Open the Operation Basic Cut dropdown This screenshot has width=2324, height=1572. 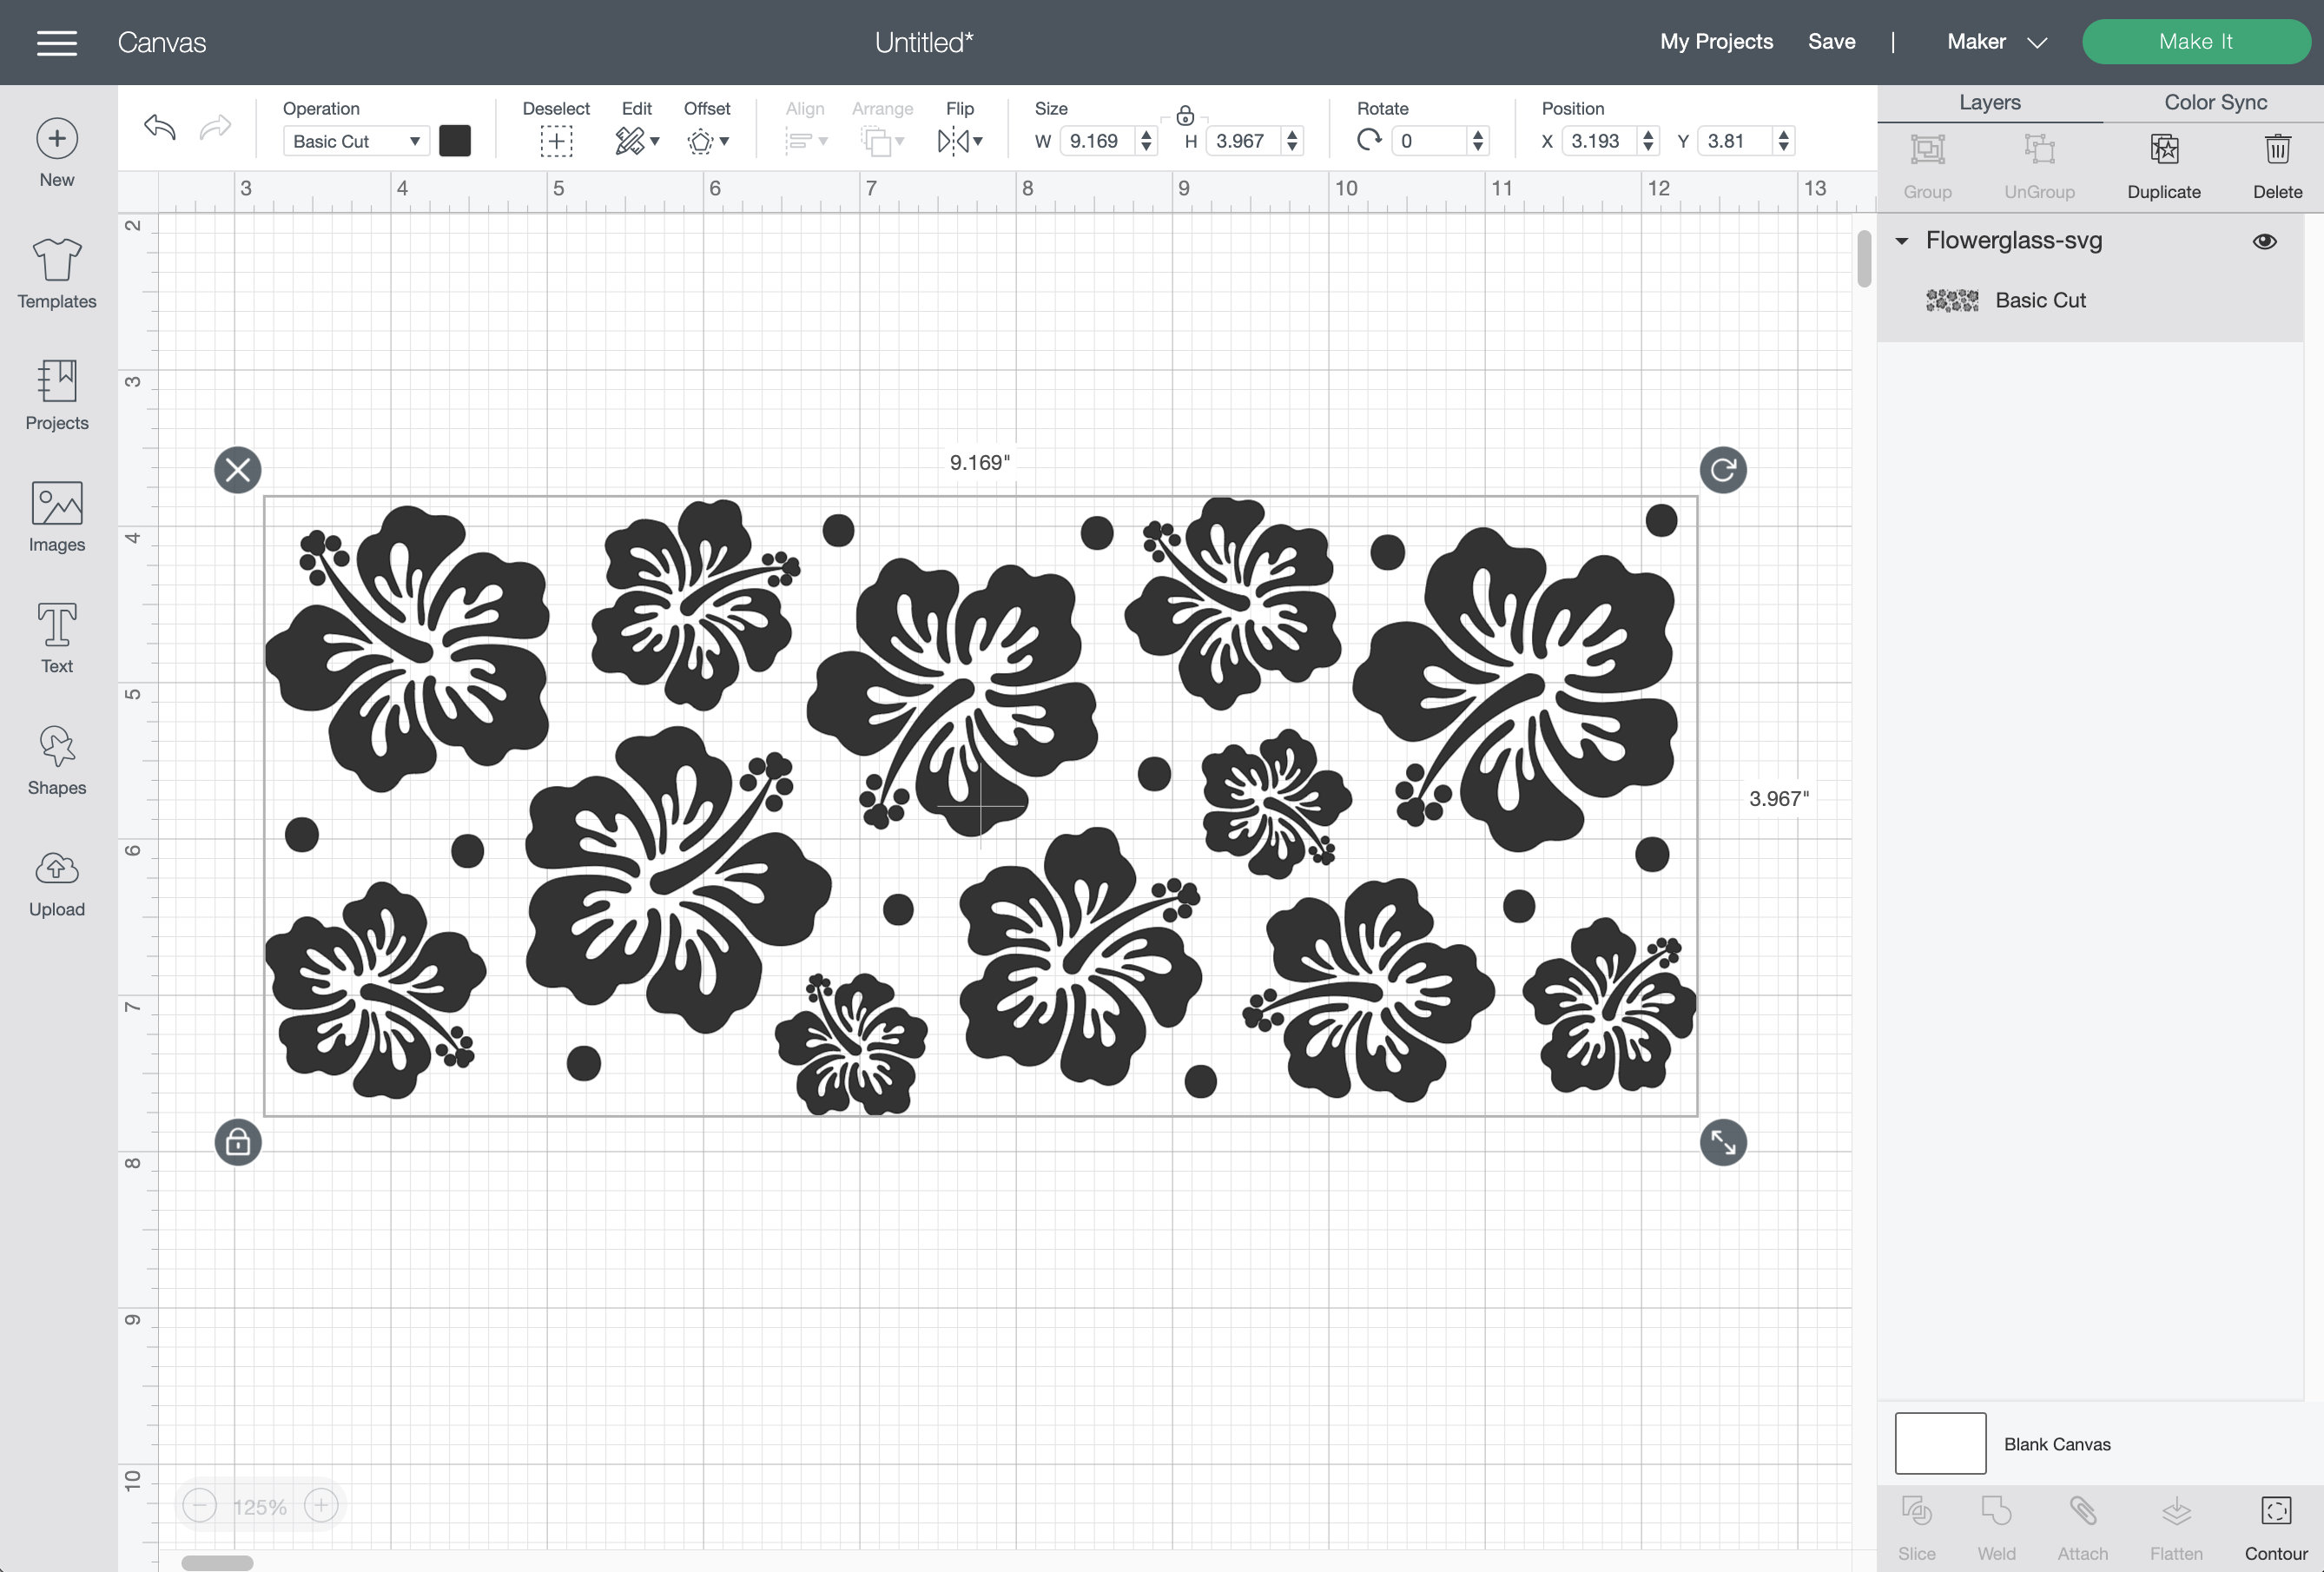click(x=356, y=141)
